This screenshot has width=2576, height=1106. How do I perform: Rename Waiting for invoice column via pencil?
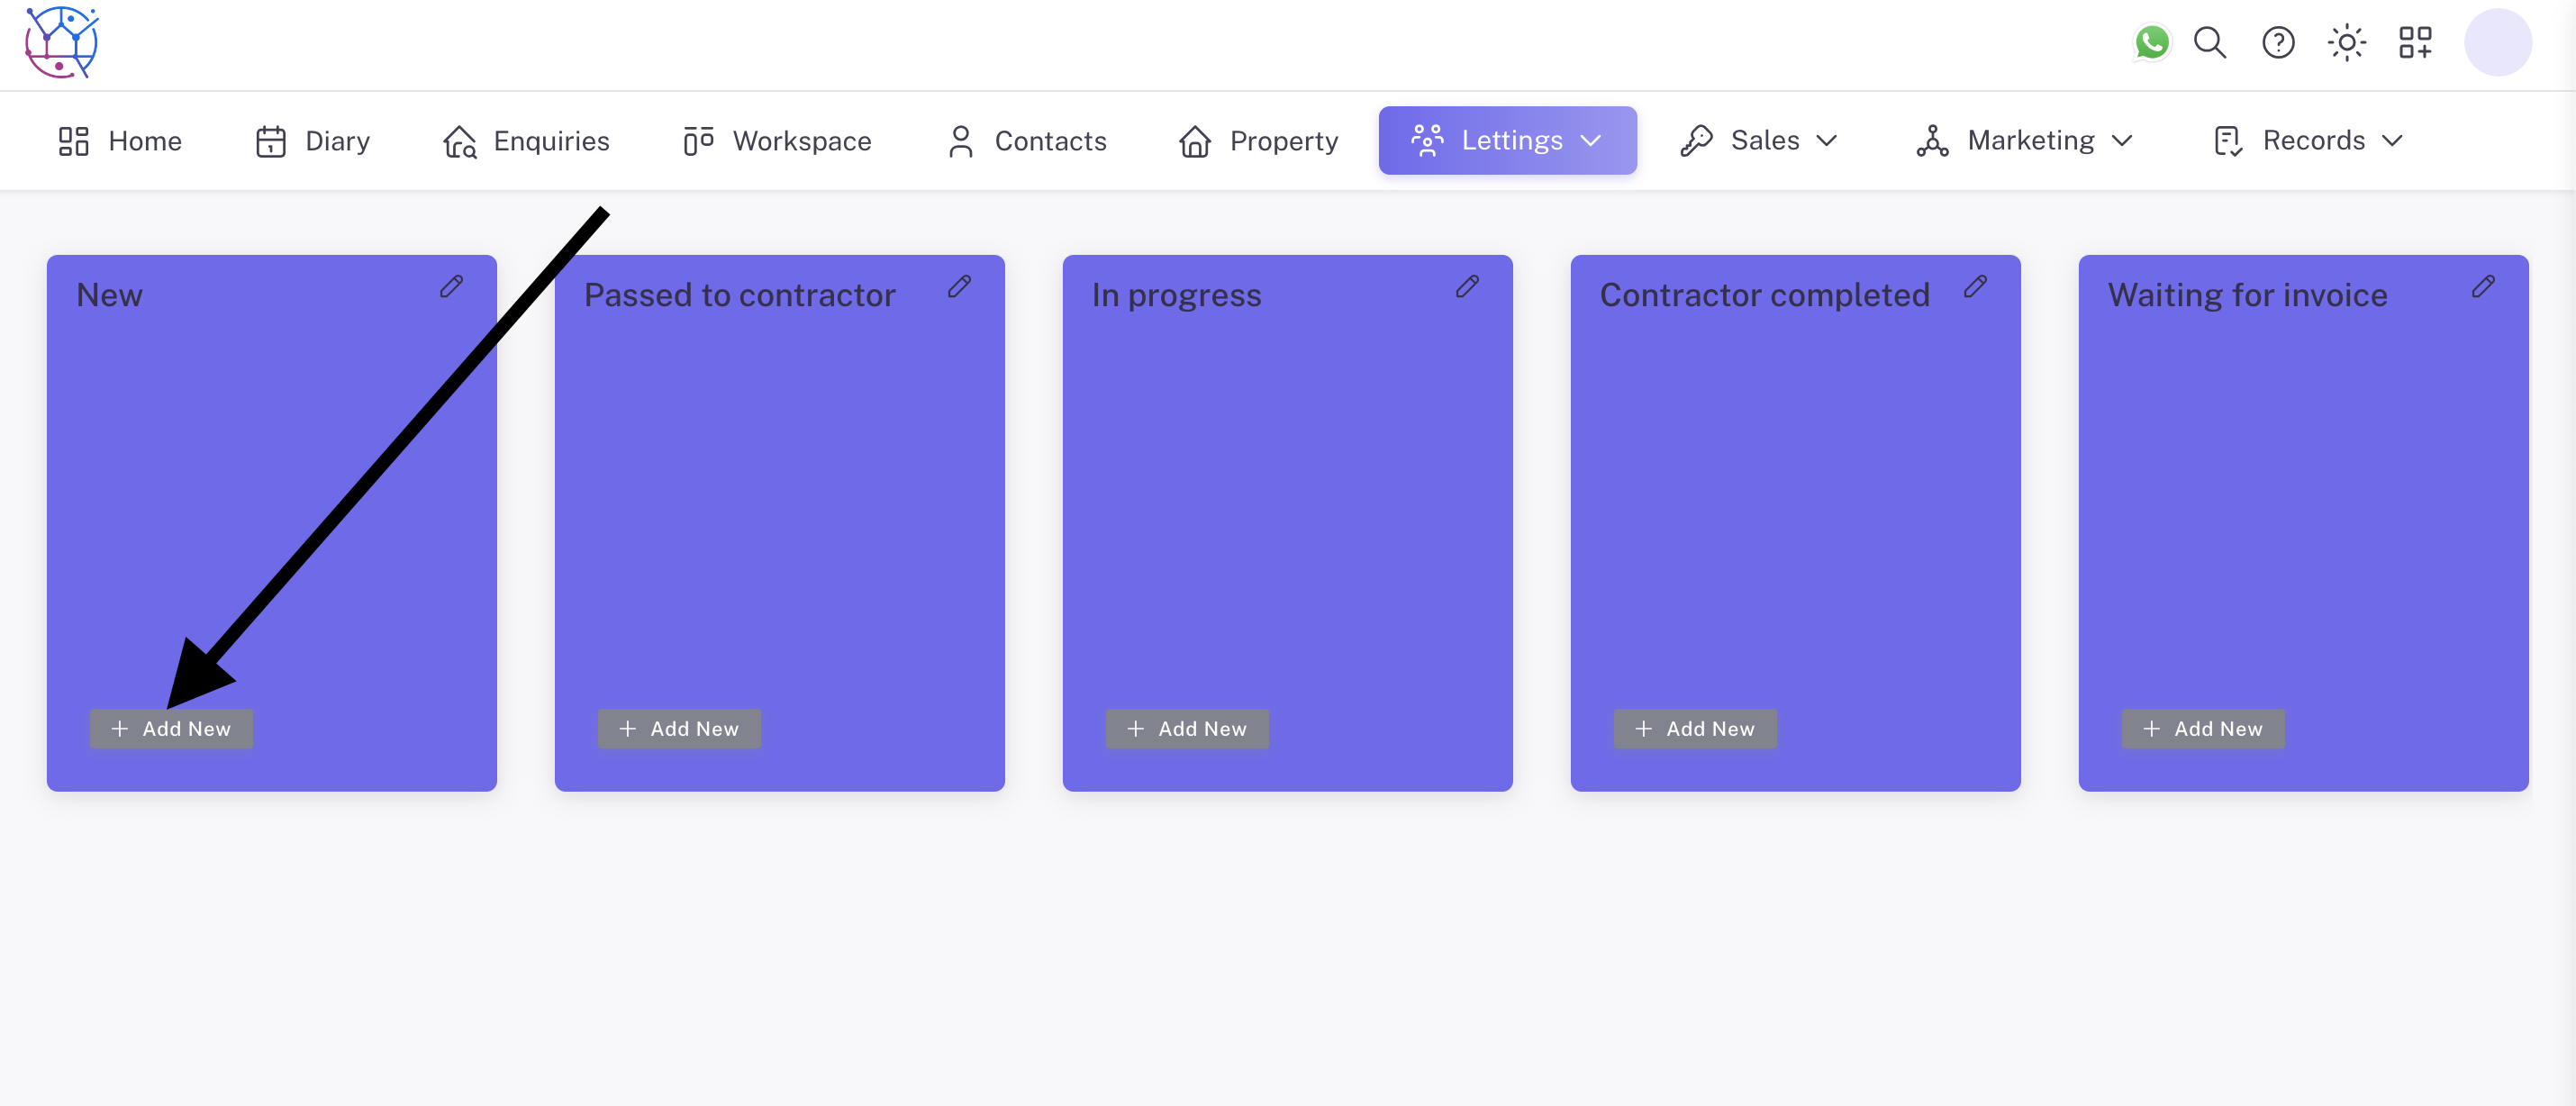pyautogui.click(x=2483, y=287)
